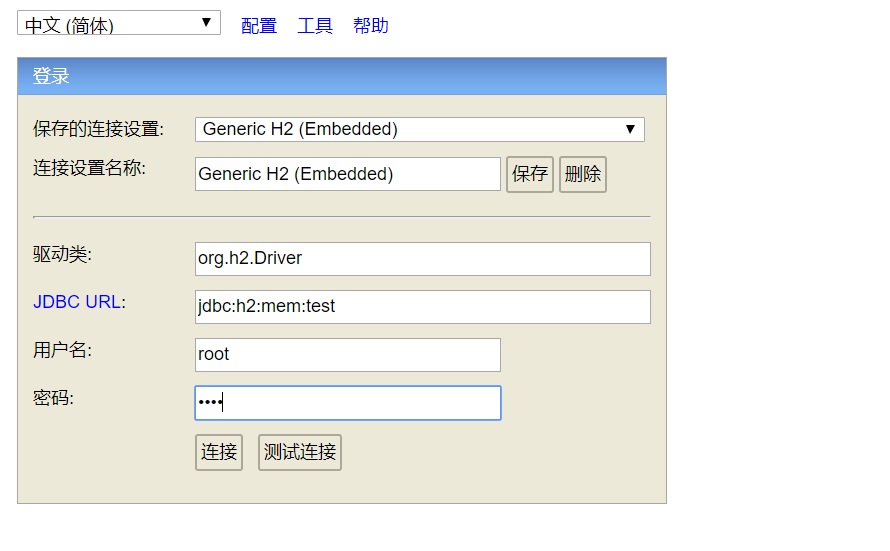Open the 工具 link
Screen dimensions: 890x551
(315, 26)
